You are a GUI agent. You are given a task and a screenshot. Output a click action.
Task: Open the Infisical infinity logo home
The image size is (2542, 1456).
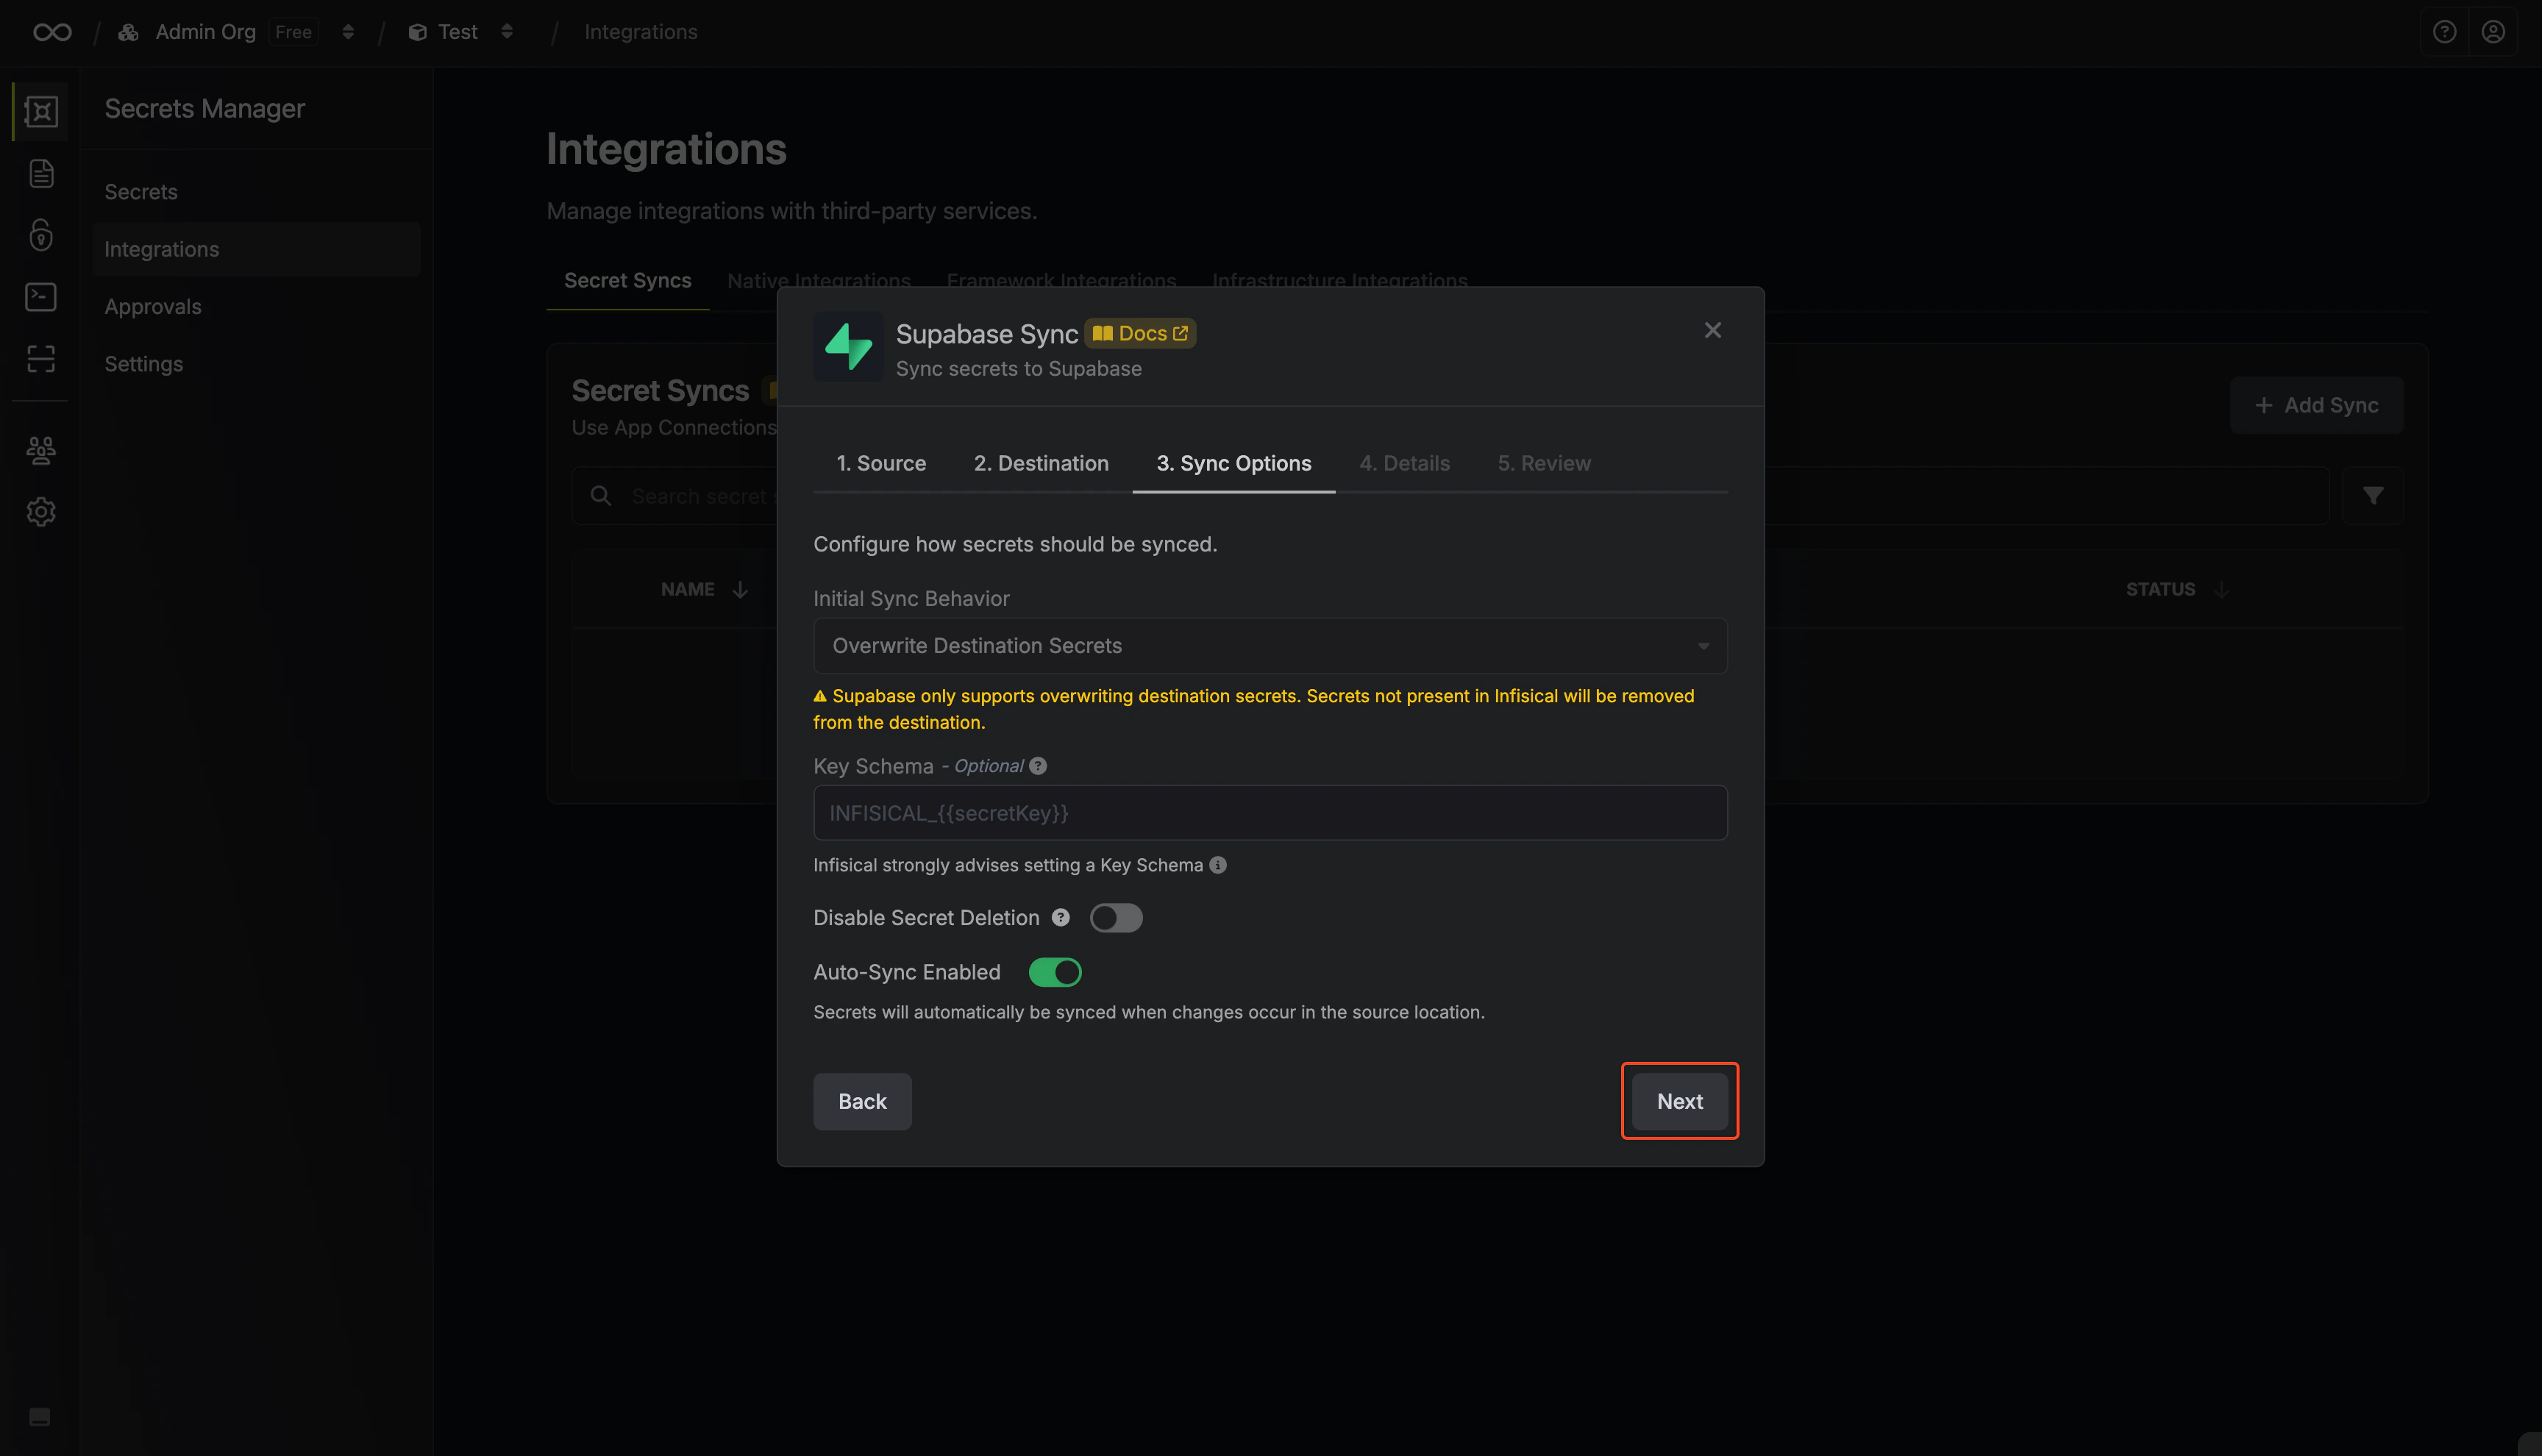[x=52, y=32]
